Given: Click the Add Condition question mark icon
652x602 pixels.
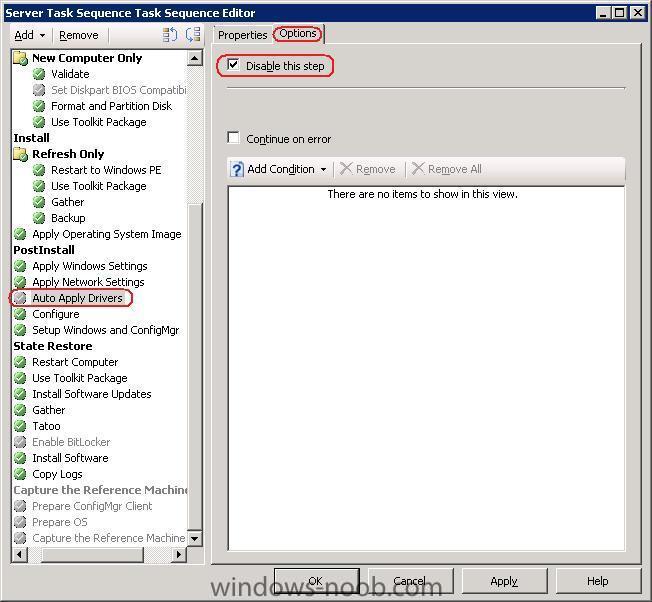Looking at the screenshot, I should (x=237, y=170).
